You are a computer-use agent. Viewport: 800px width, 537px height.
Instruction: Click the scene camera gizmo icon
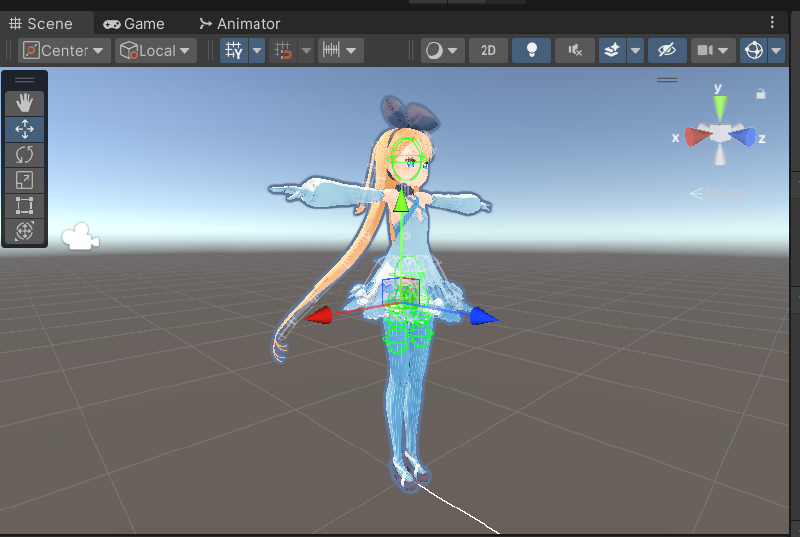[x=80, y=238]
